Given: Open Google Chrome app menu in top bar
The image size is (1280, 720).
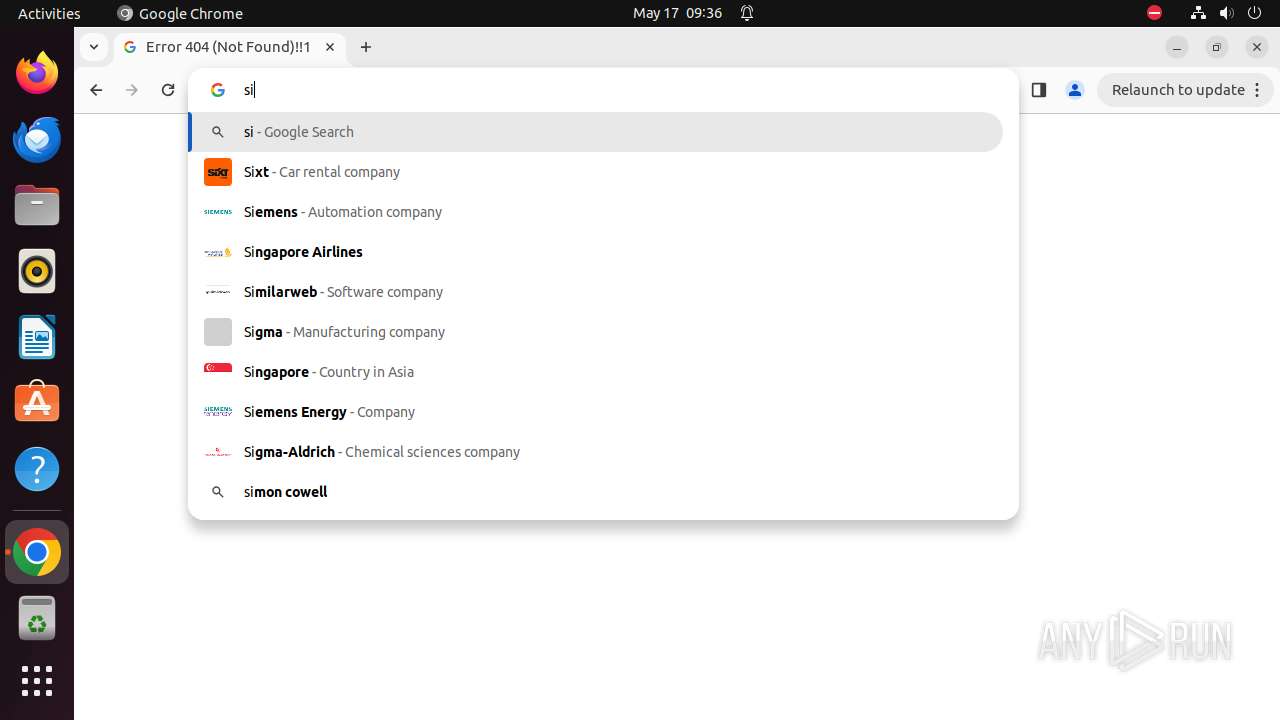Looking at the screenshot, I should [x=180, y=13].
